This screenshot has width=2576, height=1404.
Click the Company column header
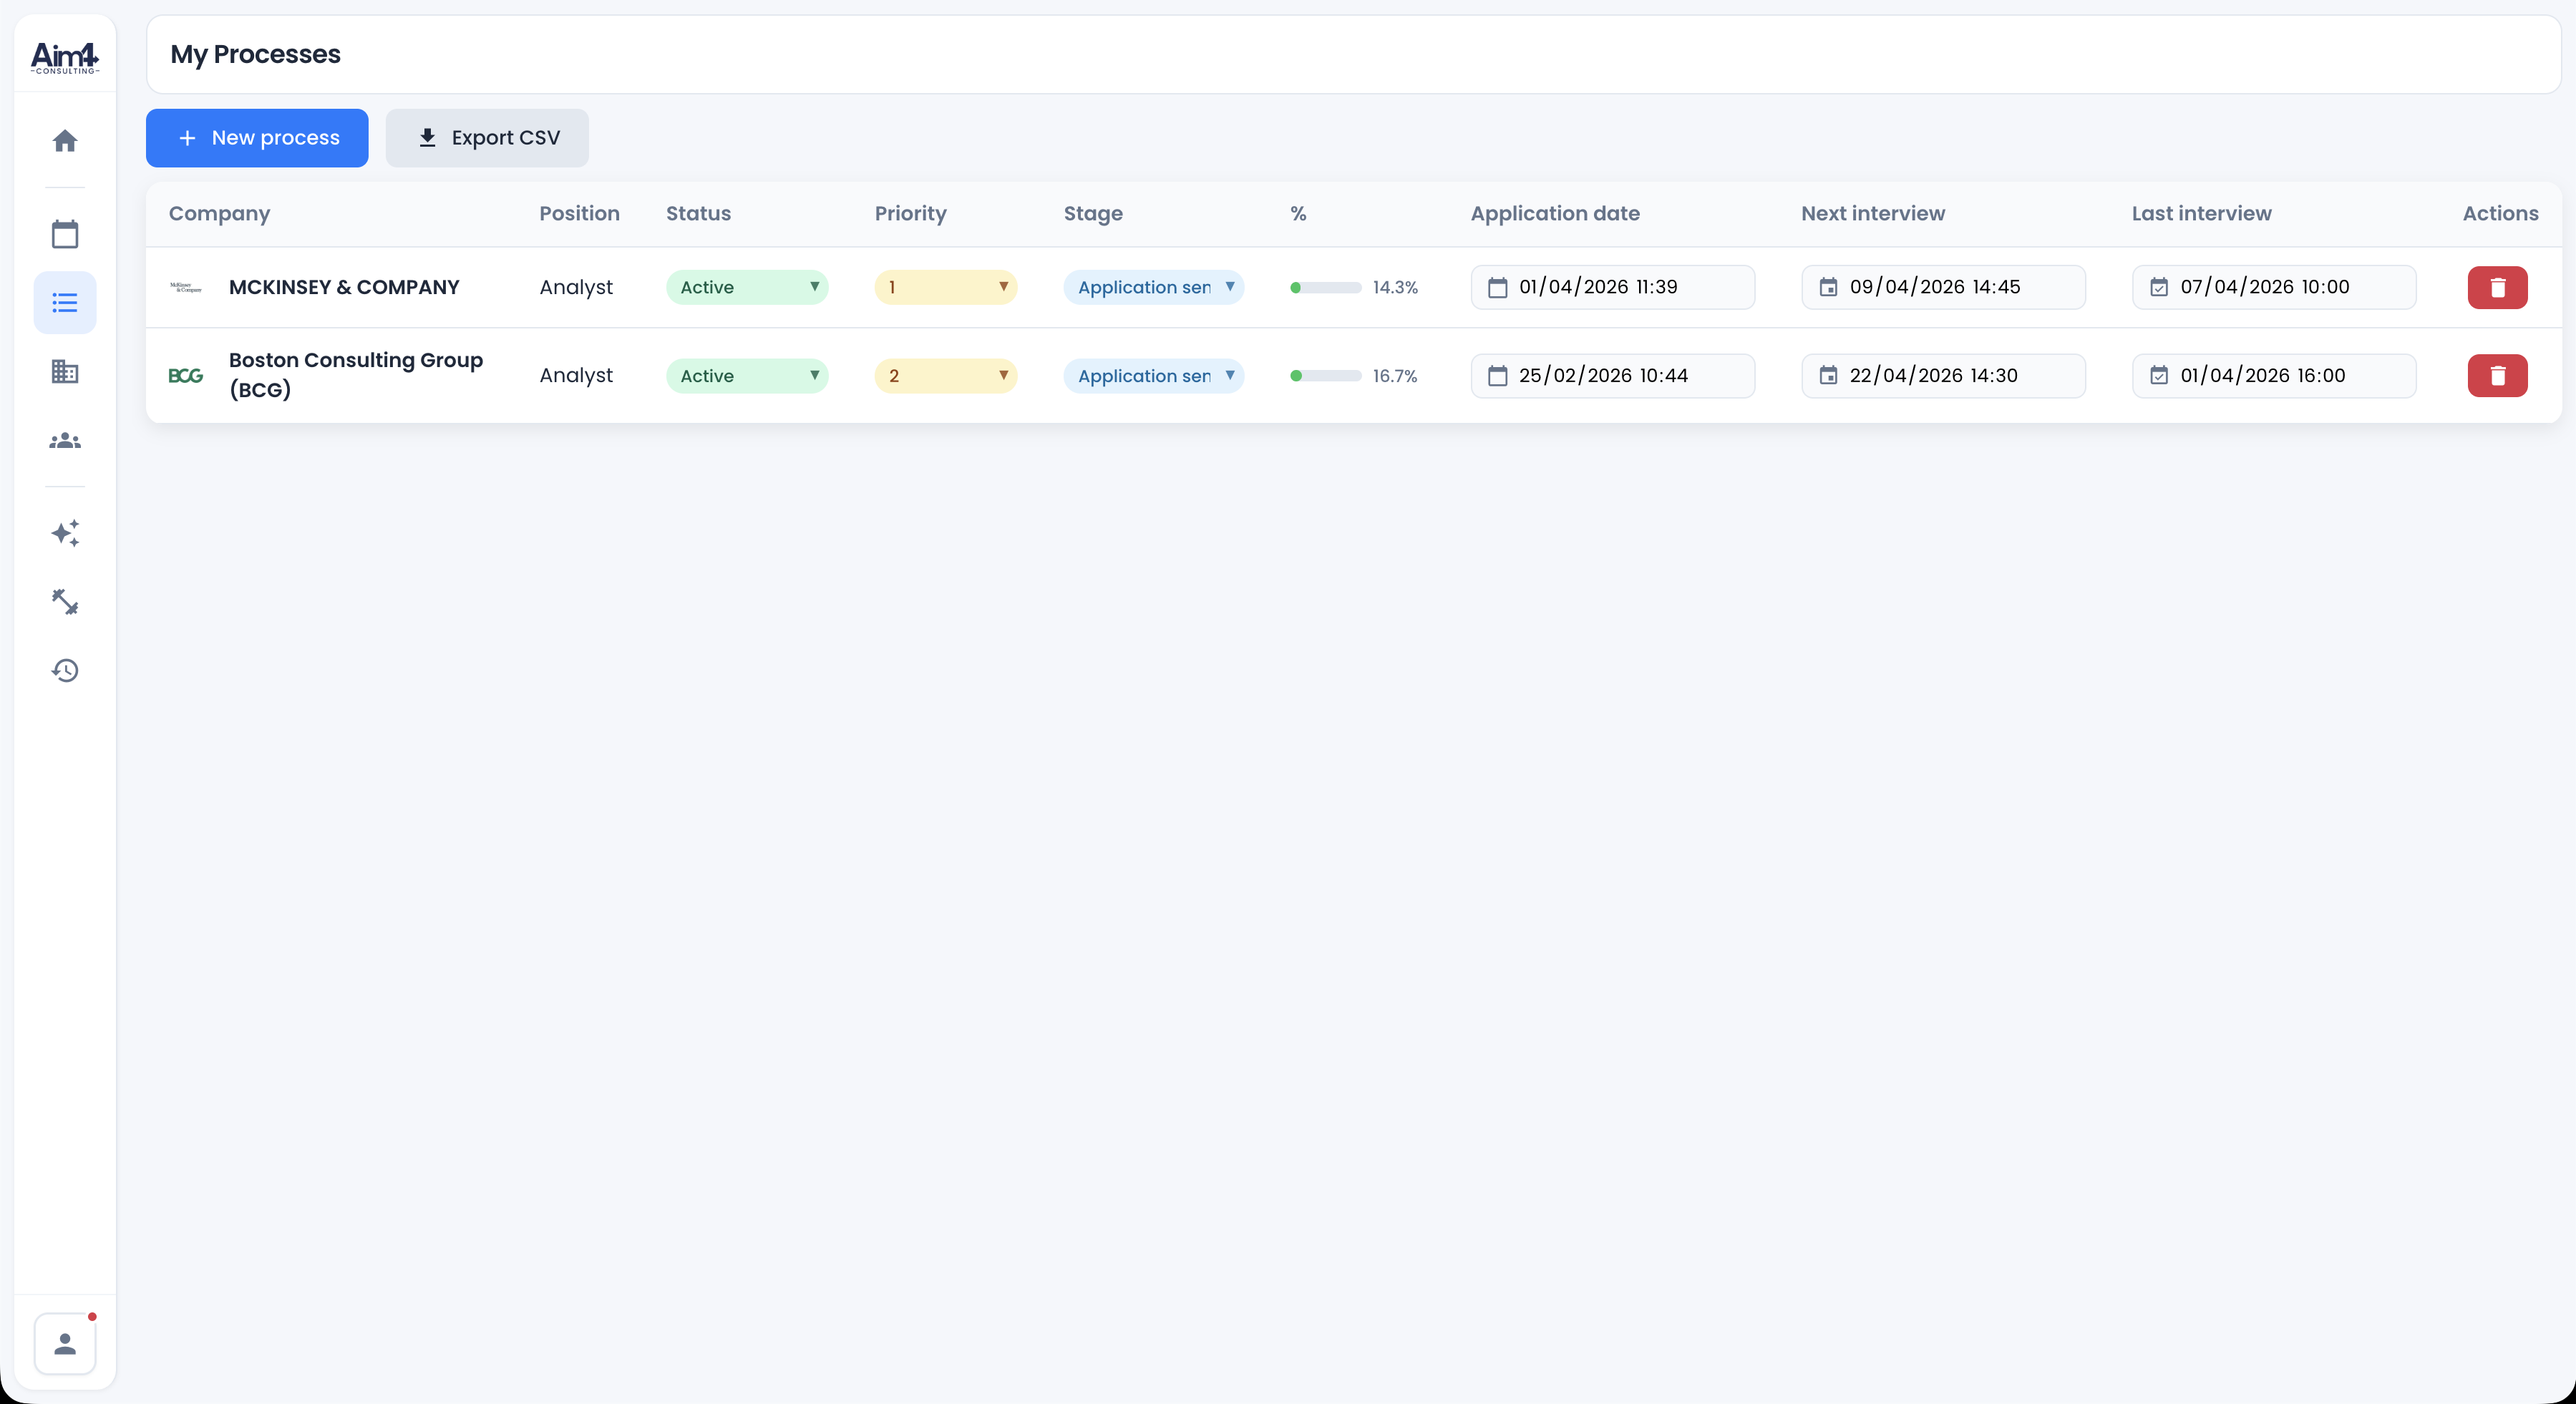(x=219, y=214)
